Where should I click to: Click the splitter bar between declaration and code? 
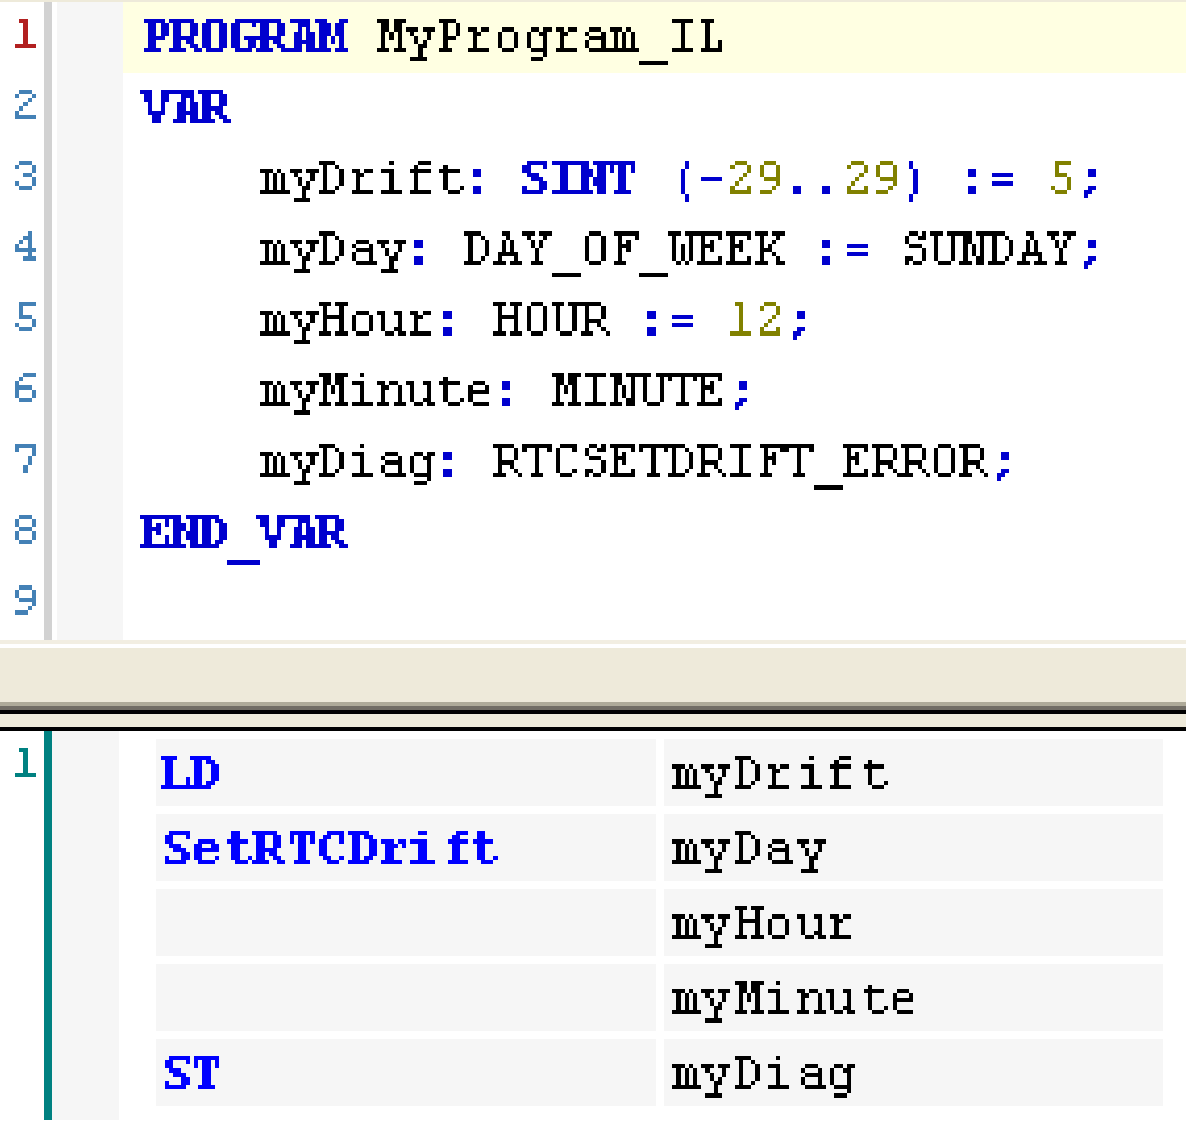point(594,675)
